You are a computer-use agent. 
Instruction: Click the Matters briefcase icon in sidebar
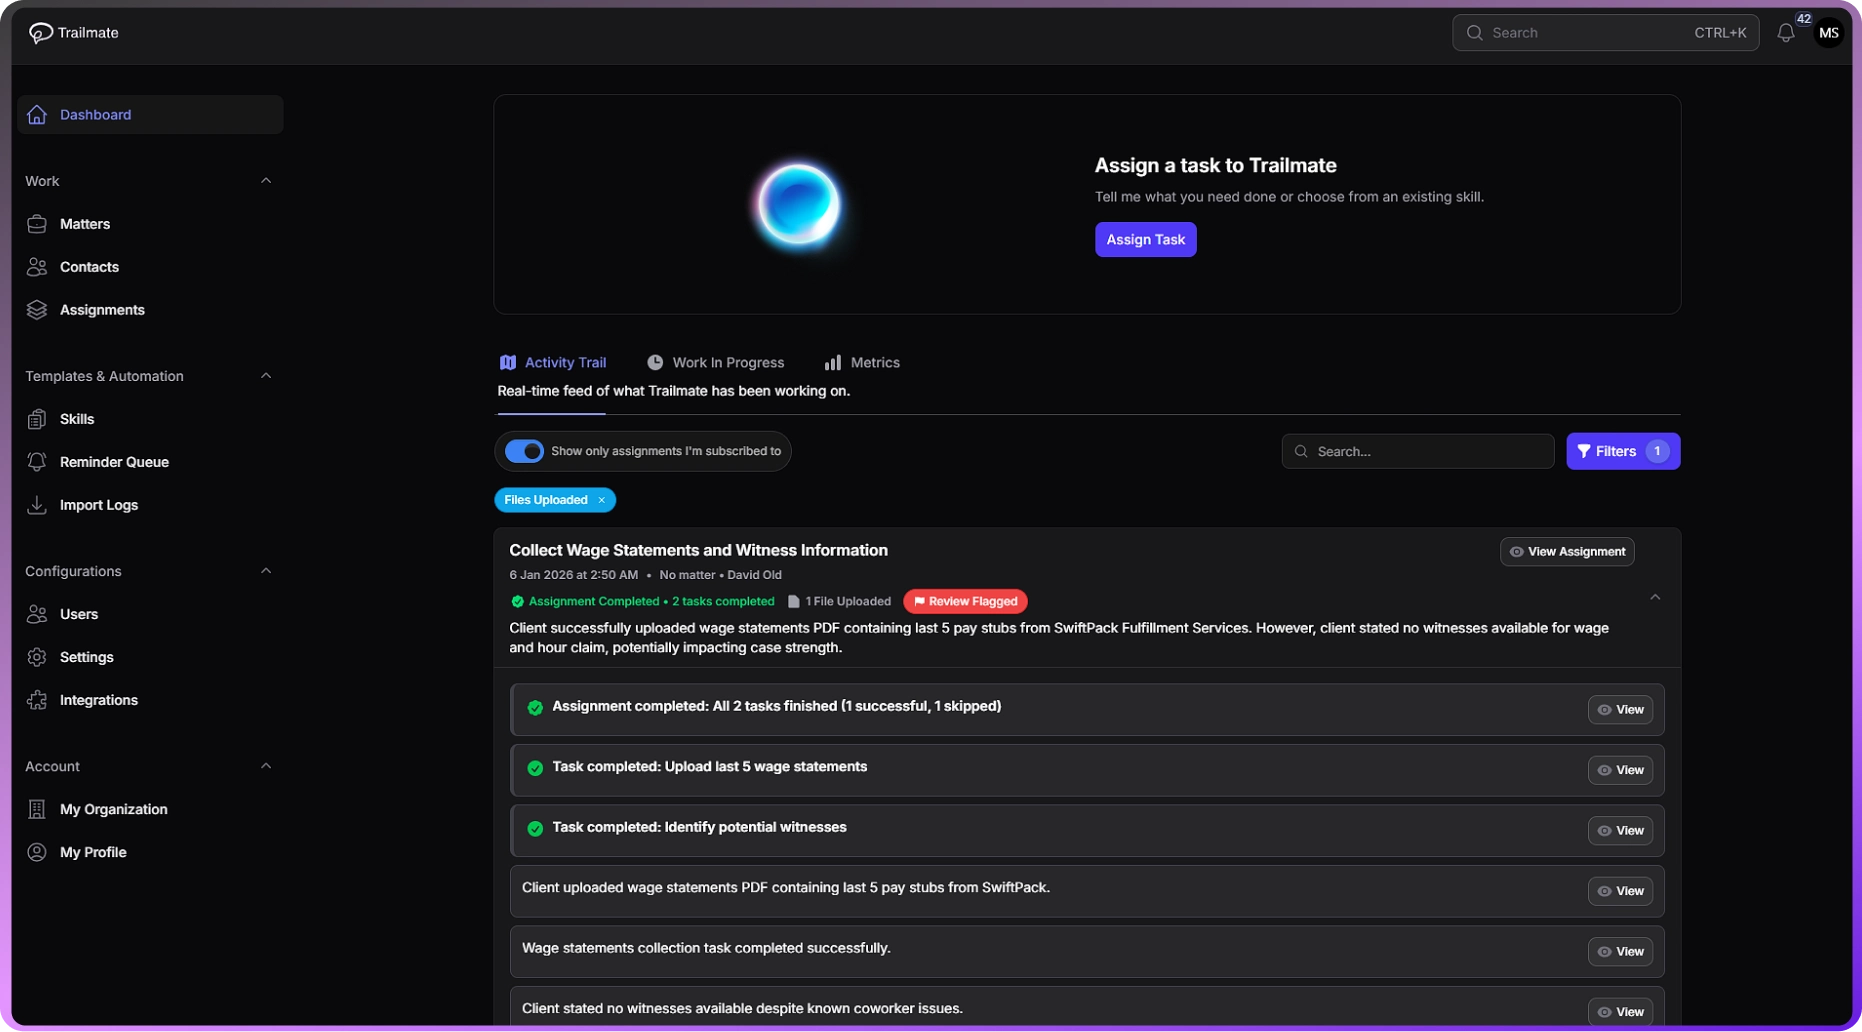click(37, 224)
